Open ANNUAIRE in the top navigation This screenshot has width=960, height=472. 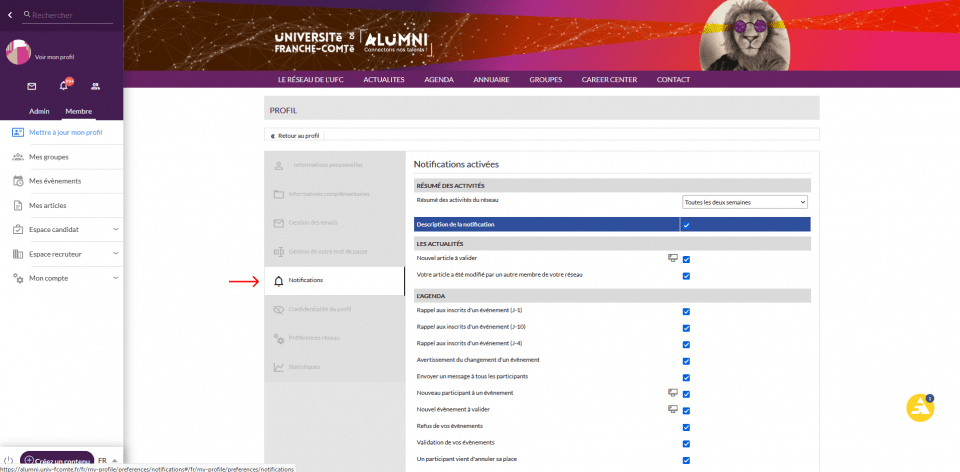[x=491, y=79]
